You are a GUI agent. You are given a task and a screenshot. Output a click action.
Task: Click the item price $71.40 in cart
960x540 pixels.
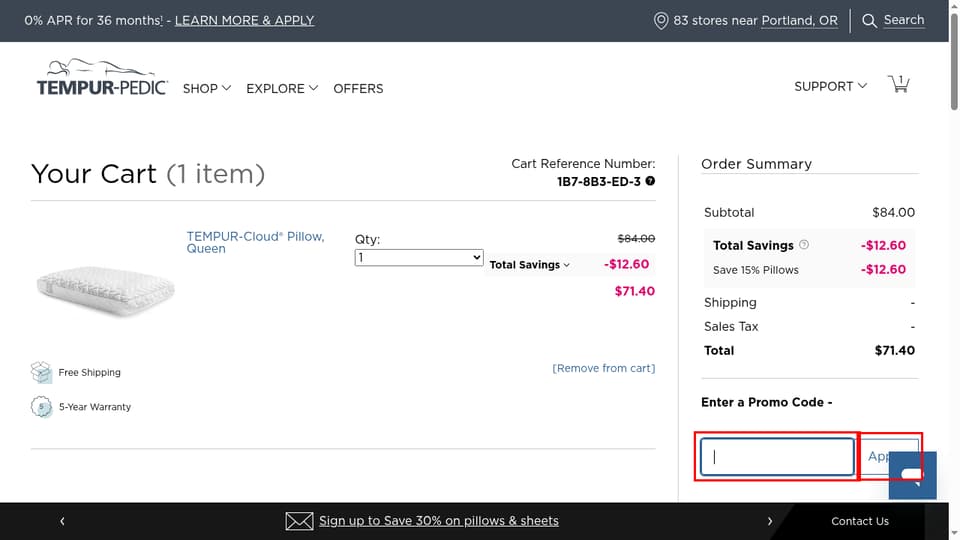coord(634,291)
